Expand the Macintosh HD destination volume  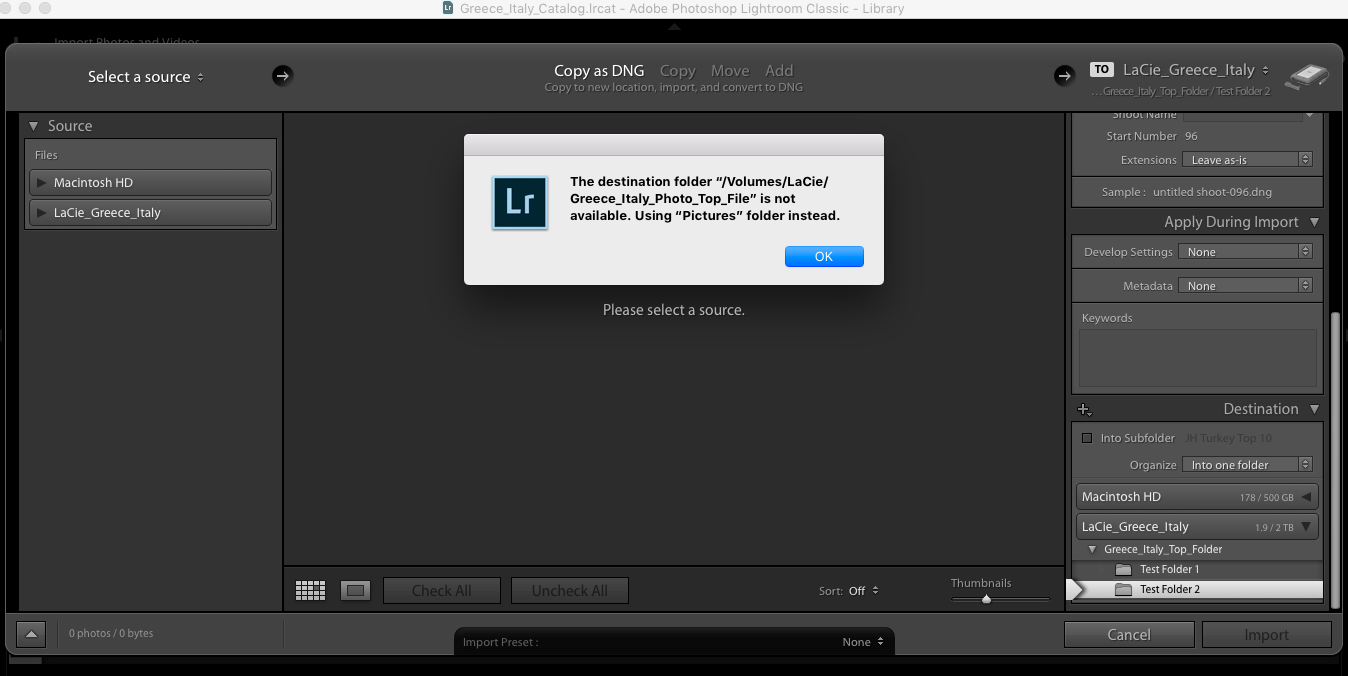tap(1306, 497)
